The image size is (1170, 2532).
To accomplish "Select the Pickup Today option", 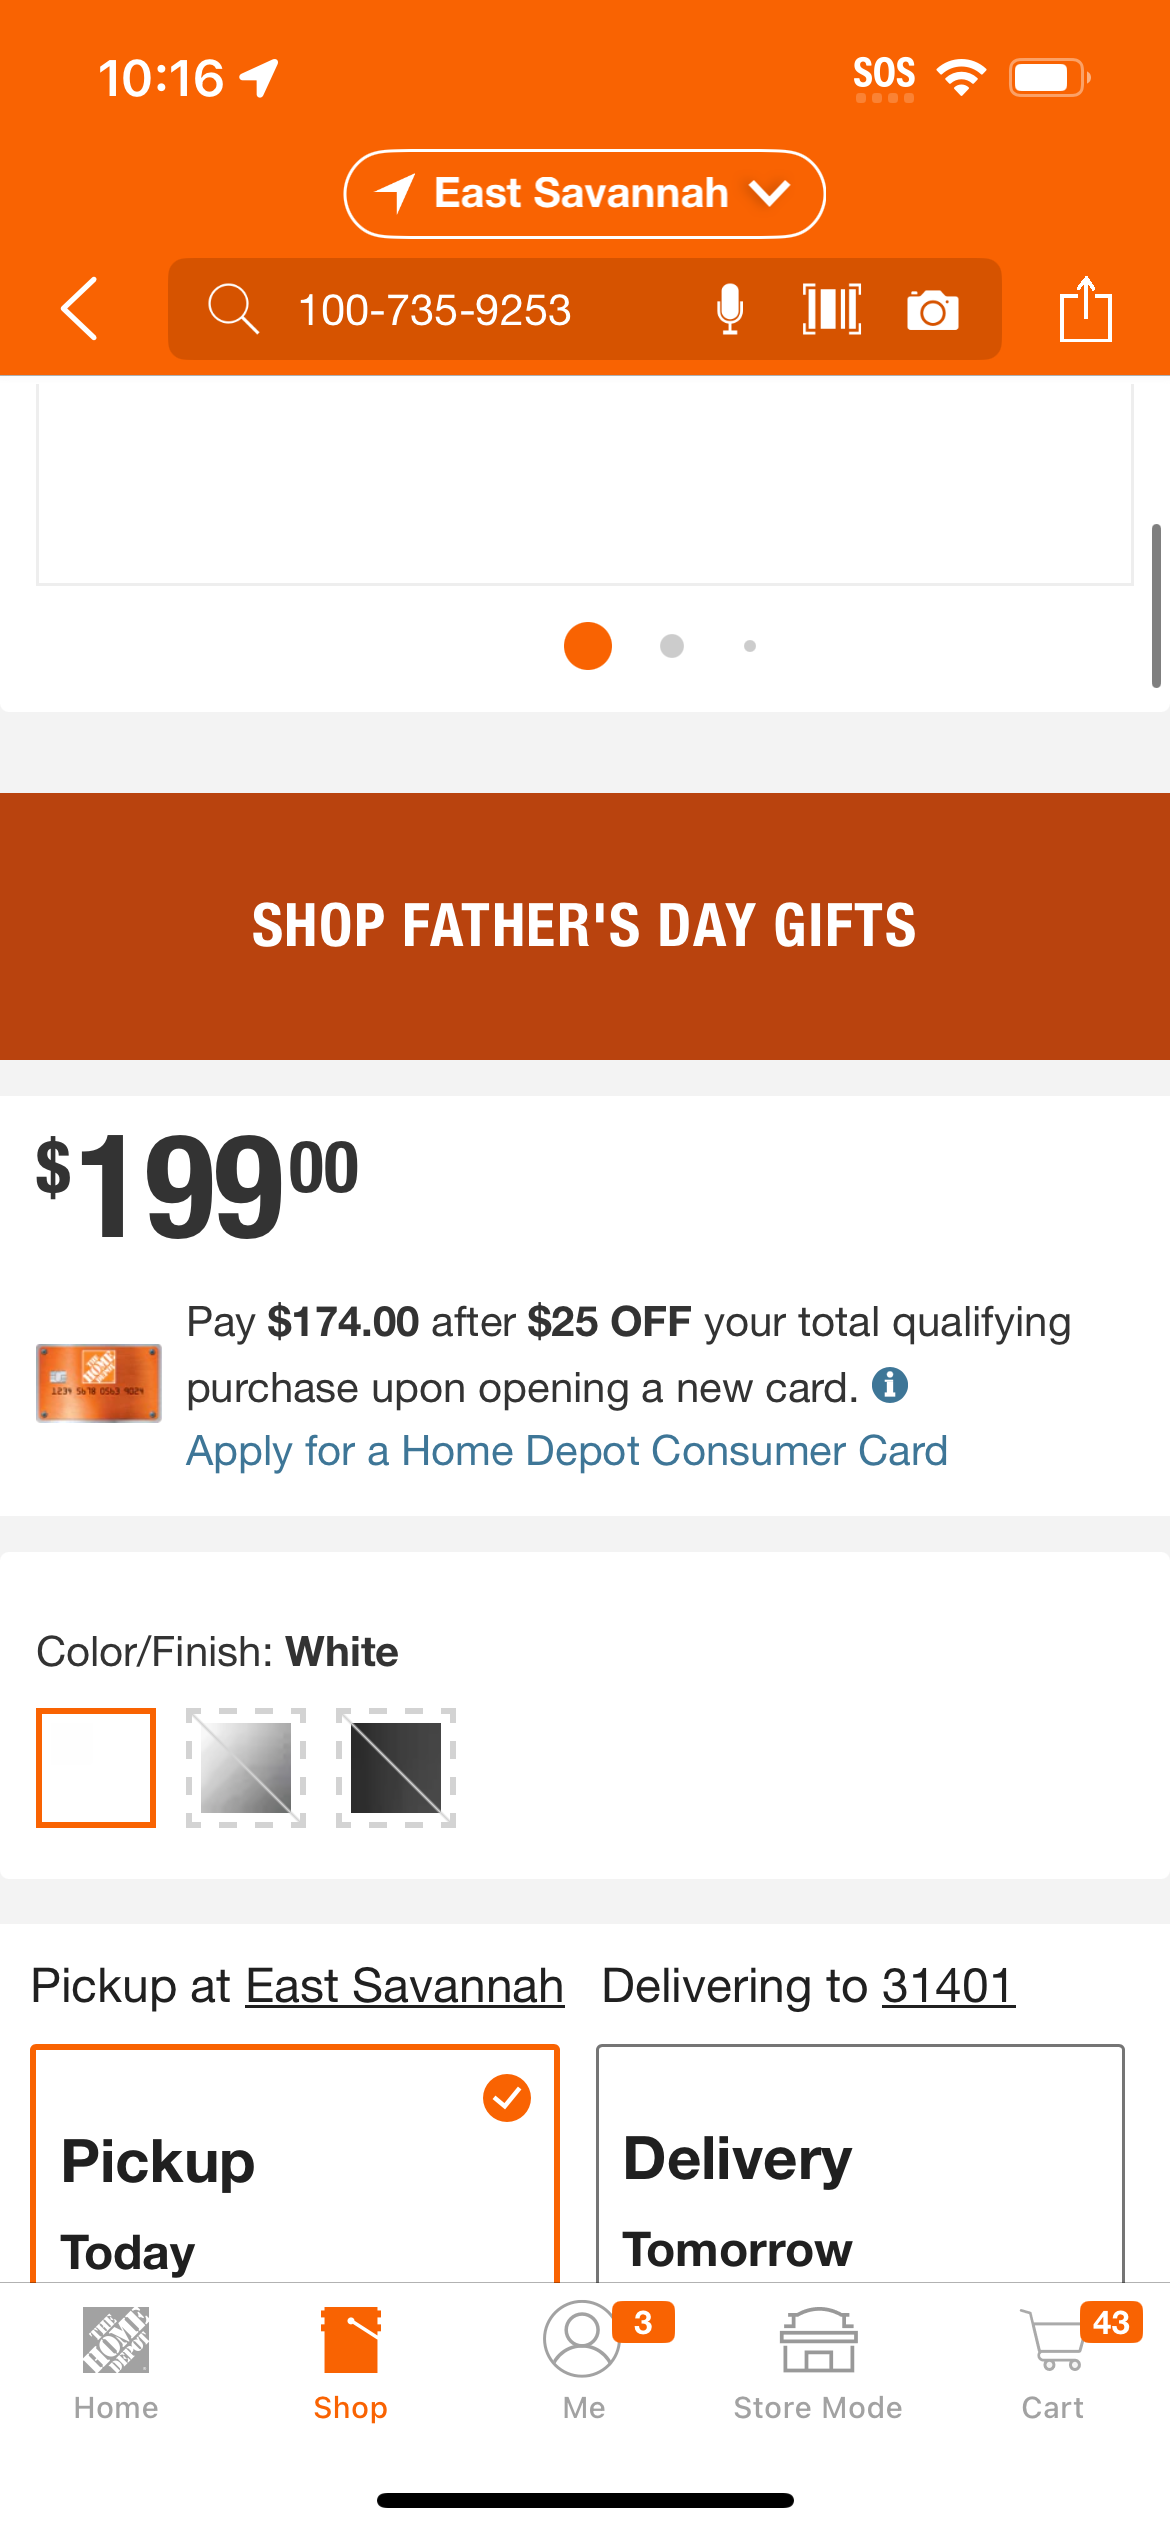I will pyautogui.click(x=295, y=2164).
